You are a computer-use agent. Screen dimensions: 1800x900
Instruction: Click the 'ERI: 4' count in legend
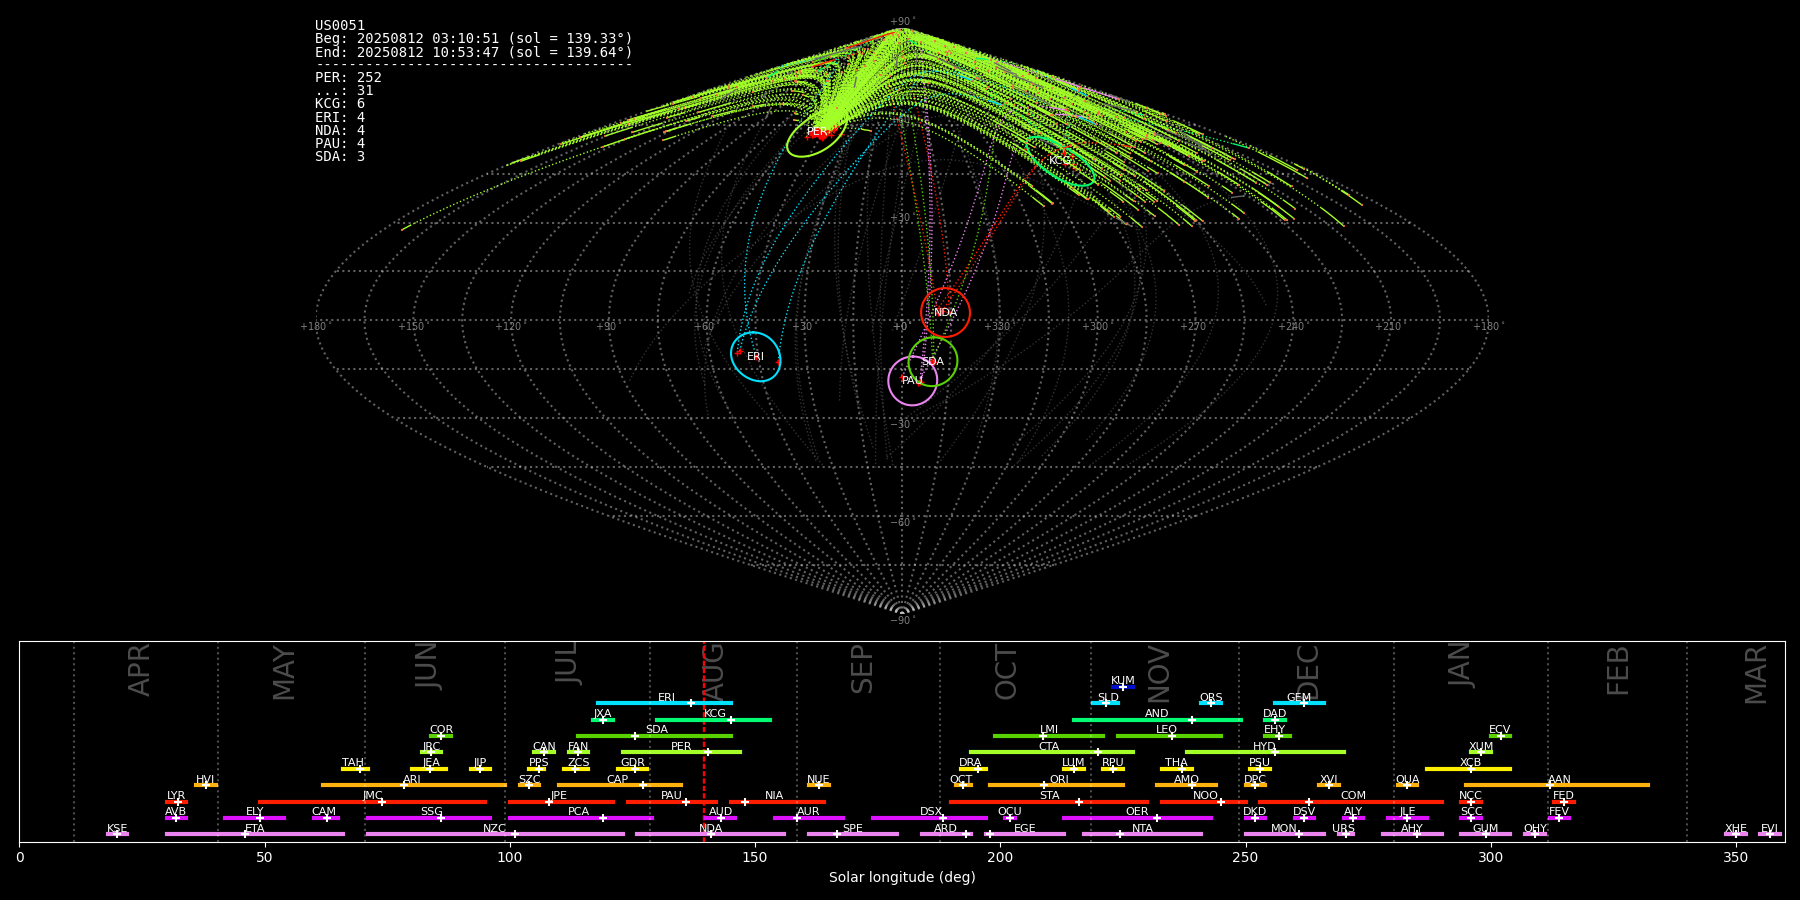[340, 117]
